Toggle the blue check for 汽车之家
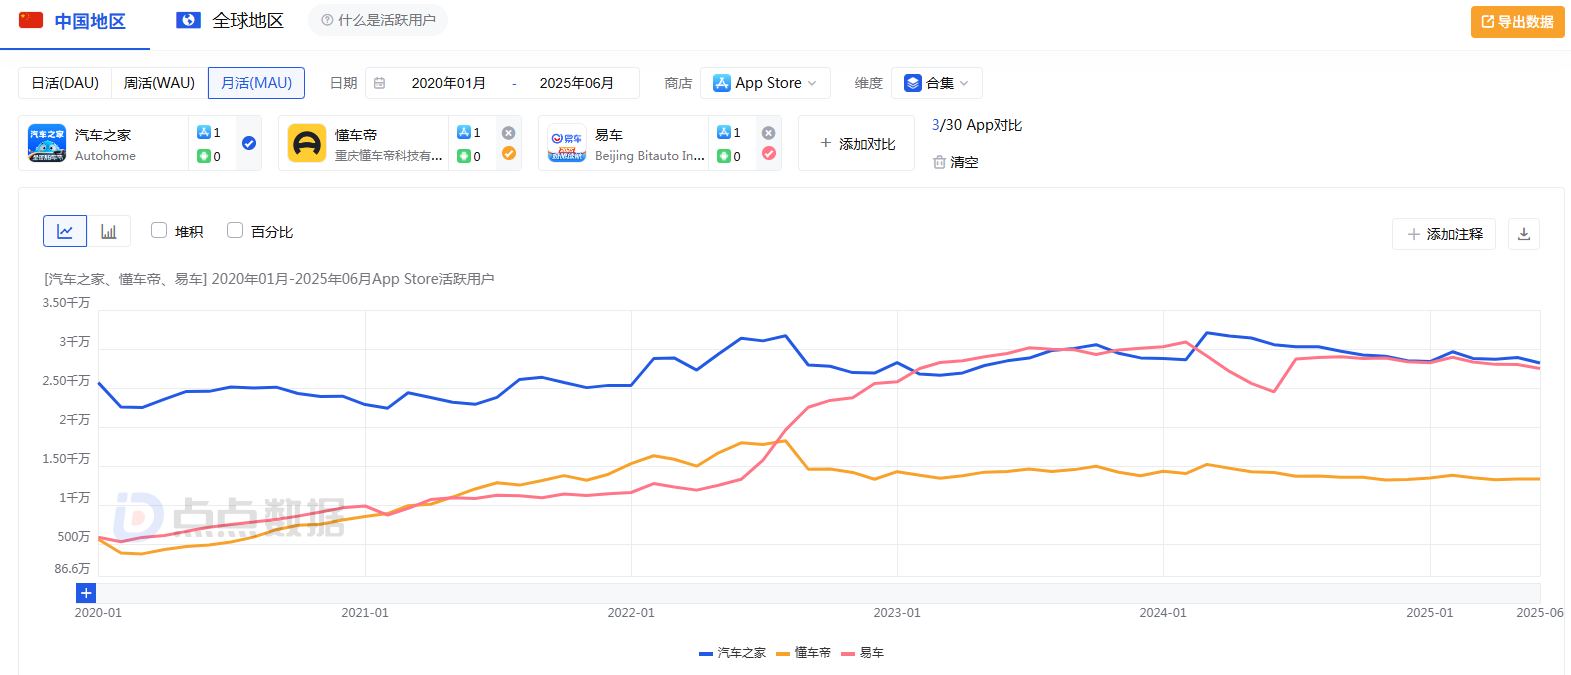Screen dimensions: 1571x675 click(x=249, y=143)
